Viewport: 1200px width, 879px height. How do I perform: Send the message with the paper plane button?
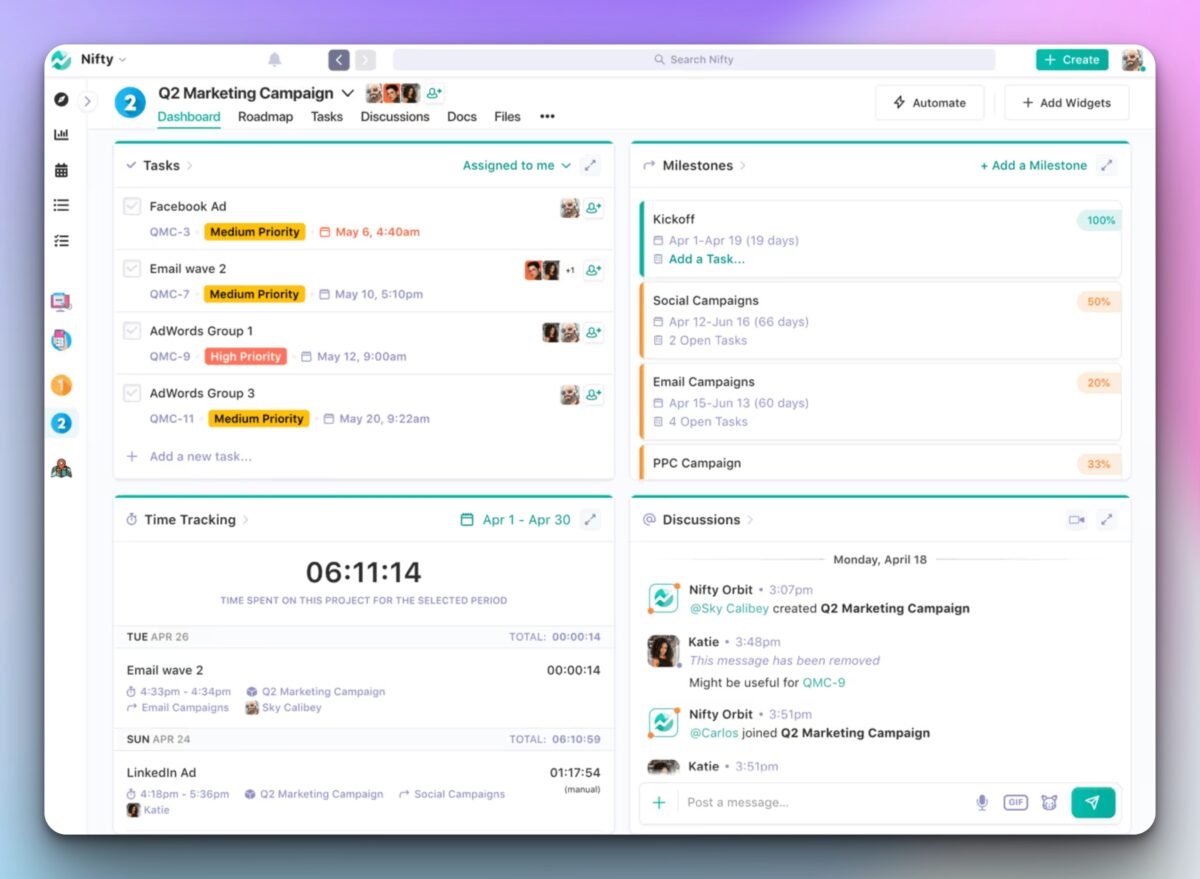[x=1093, y=802]
